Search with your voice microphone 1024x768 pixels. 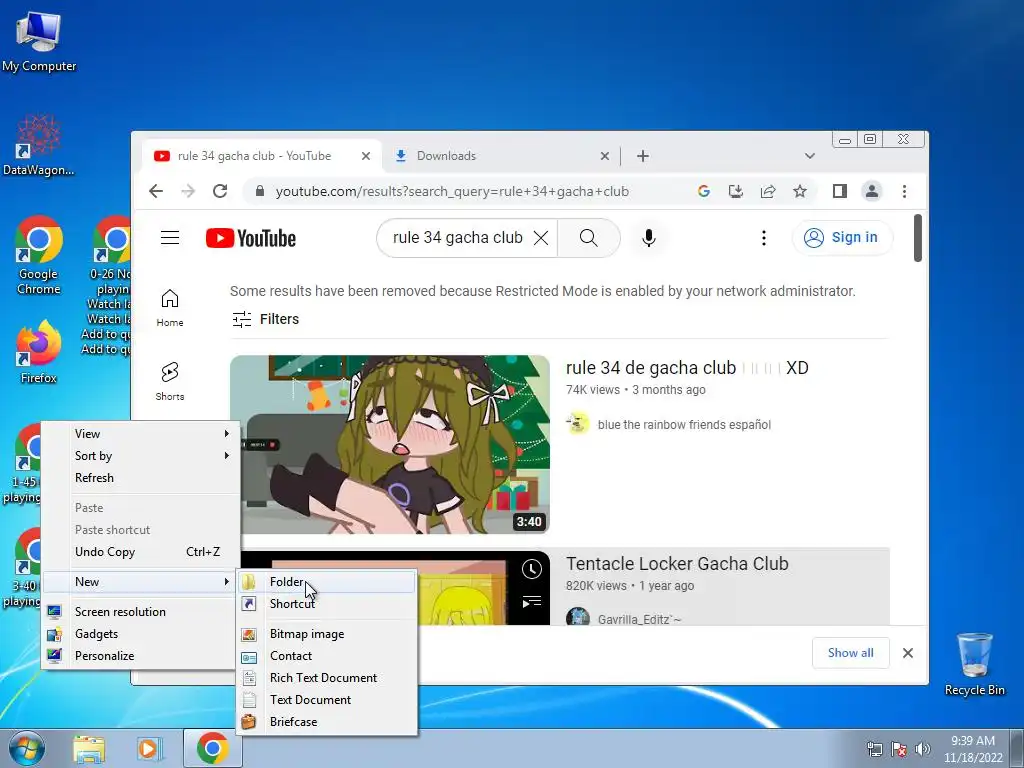648,238
